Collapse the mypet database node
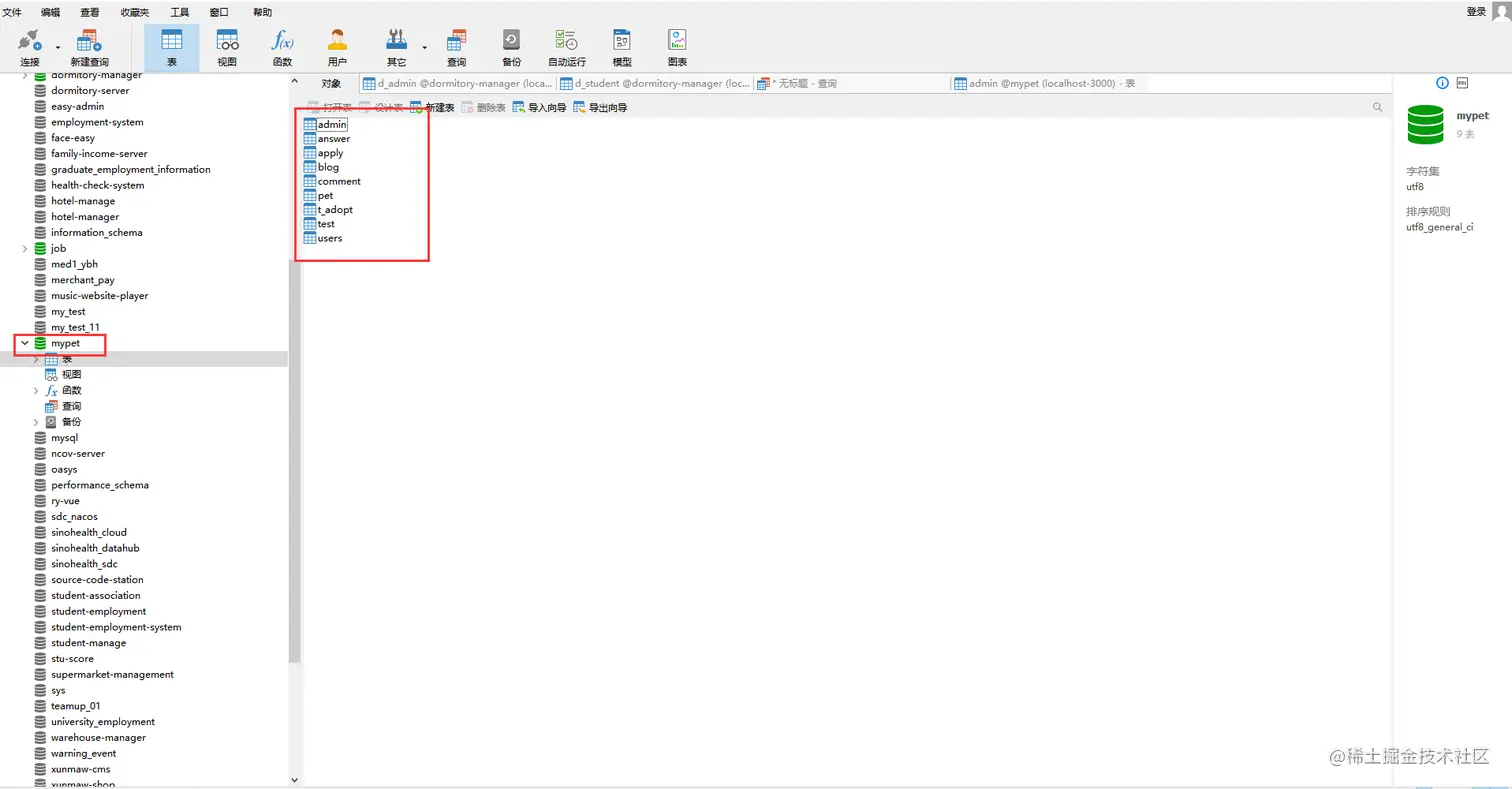The image size is (1512, 789). (25, 343)
